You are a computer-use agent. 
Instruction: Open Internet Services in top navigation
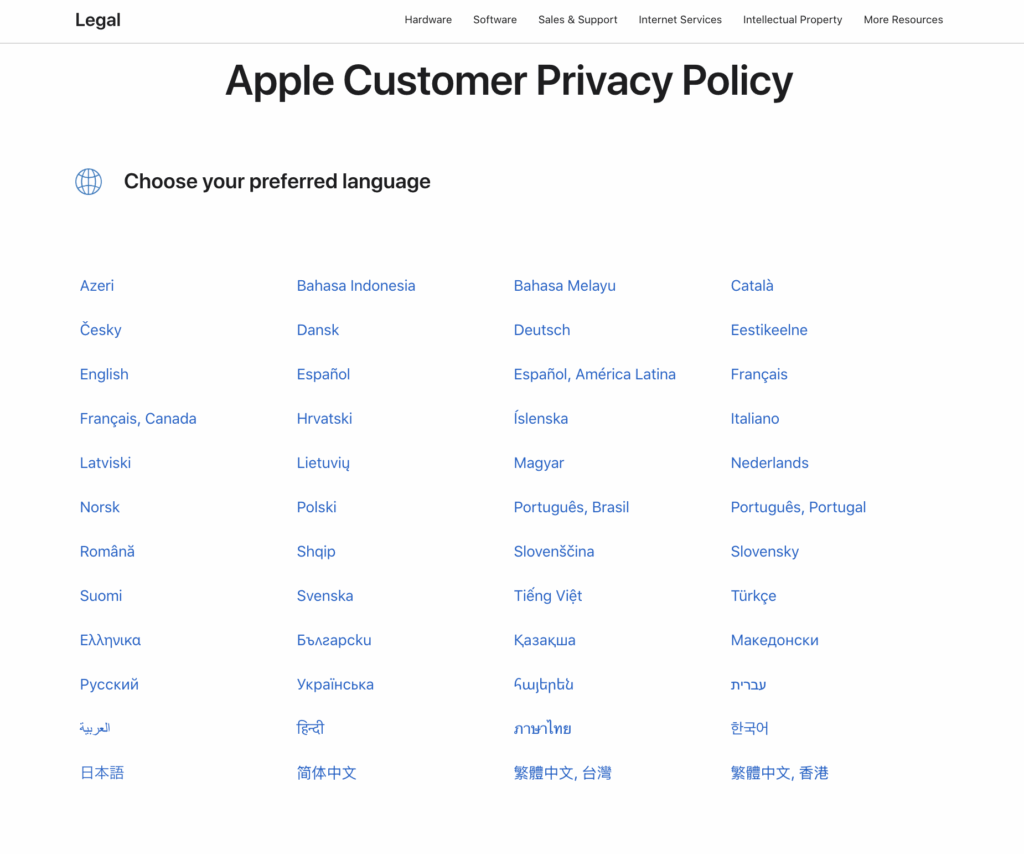click(x=680, y=20)
